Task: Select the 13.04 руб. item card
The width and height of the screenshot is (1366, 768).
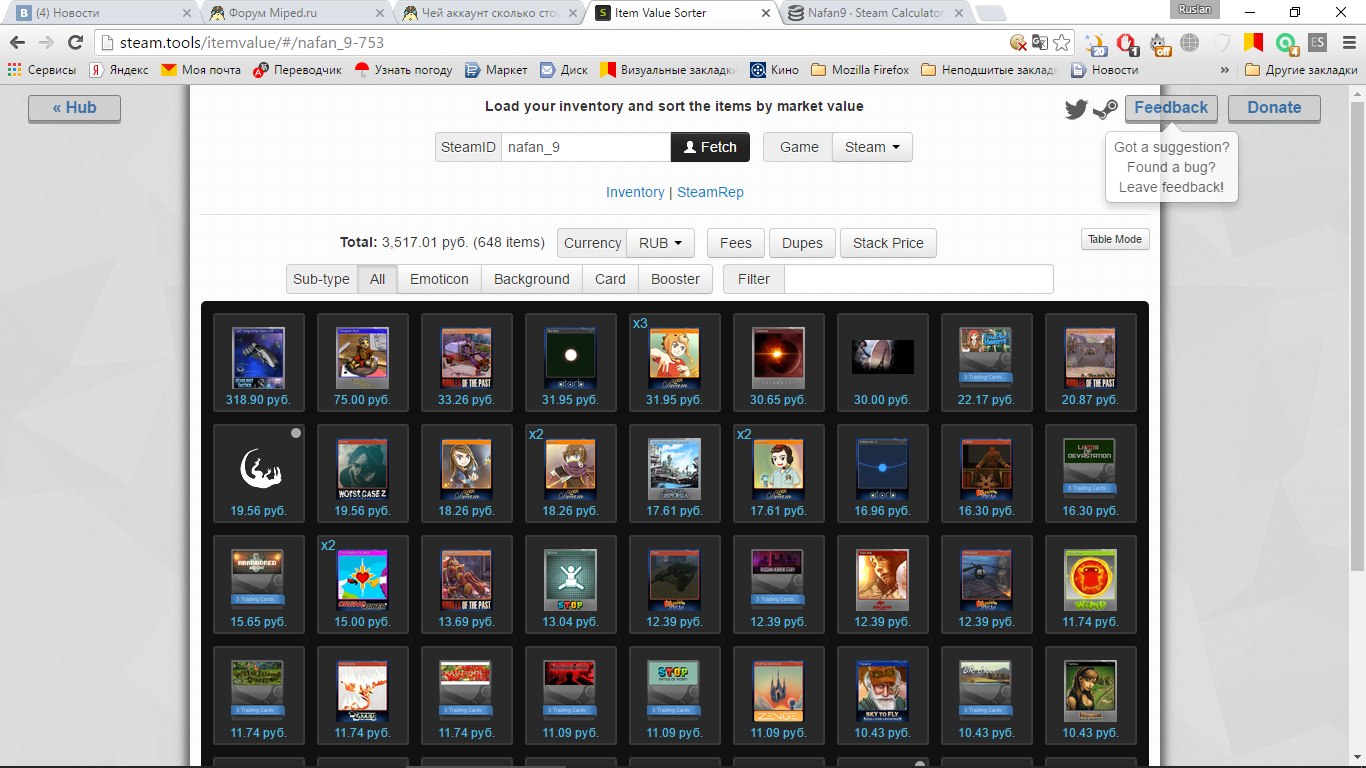Action: [x=571, y=584]
